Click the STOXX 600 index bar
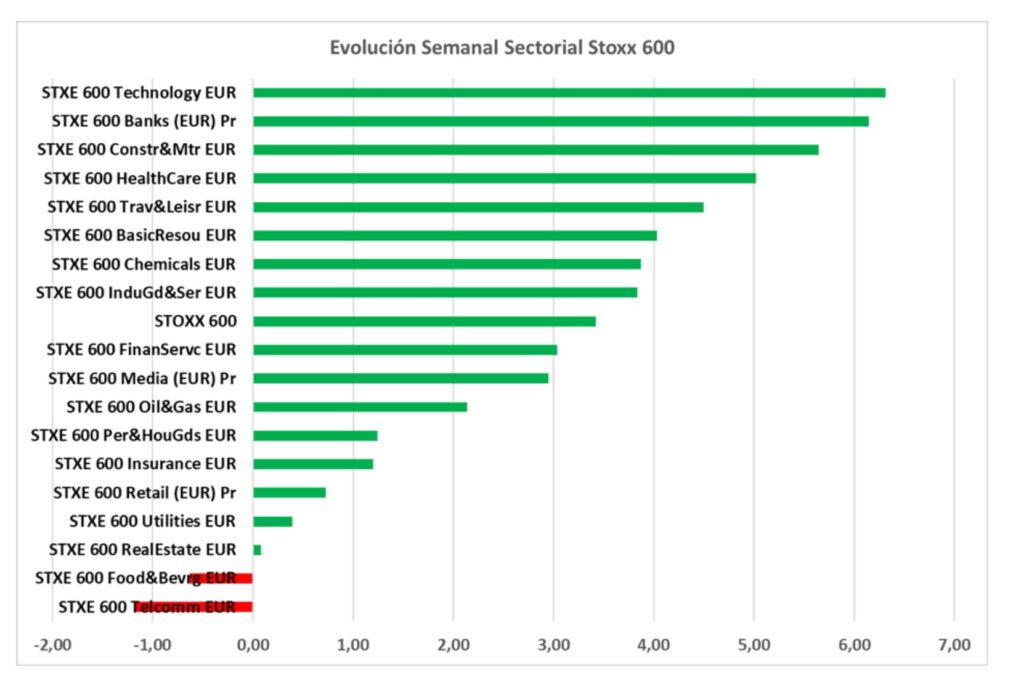 pos(424,321)
